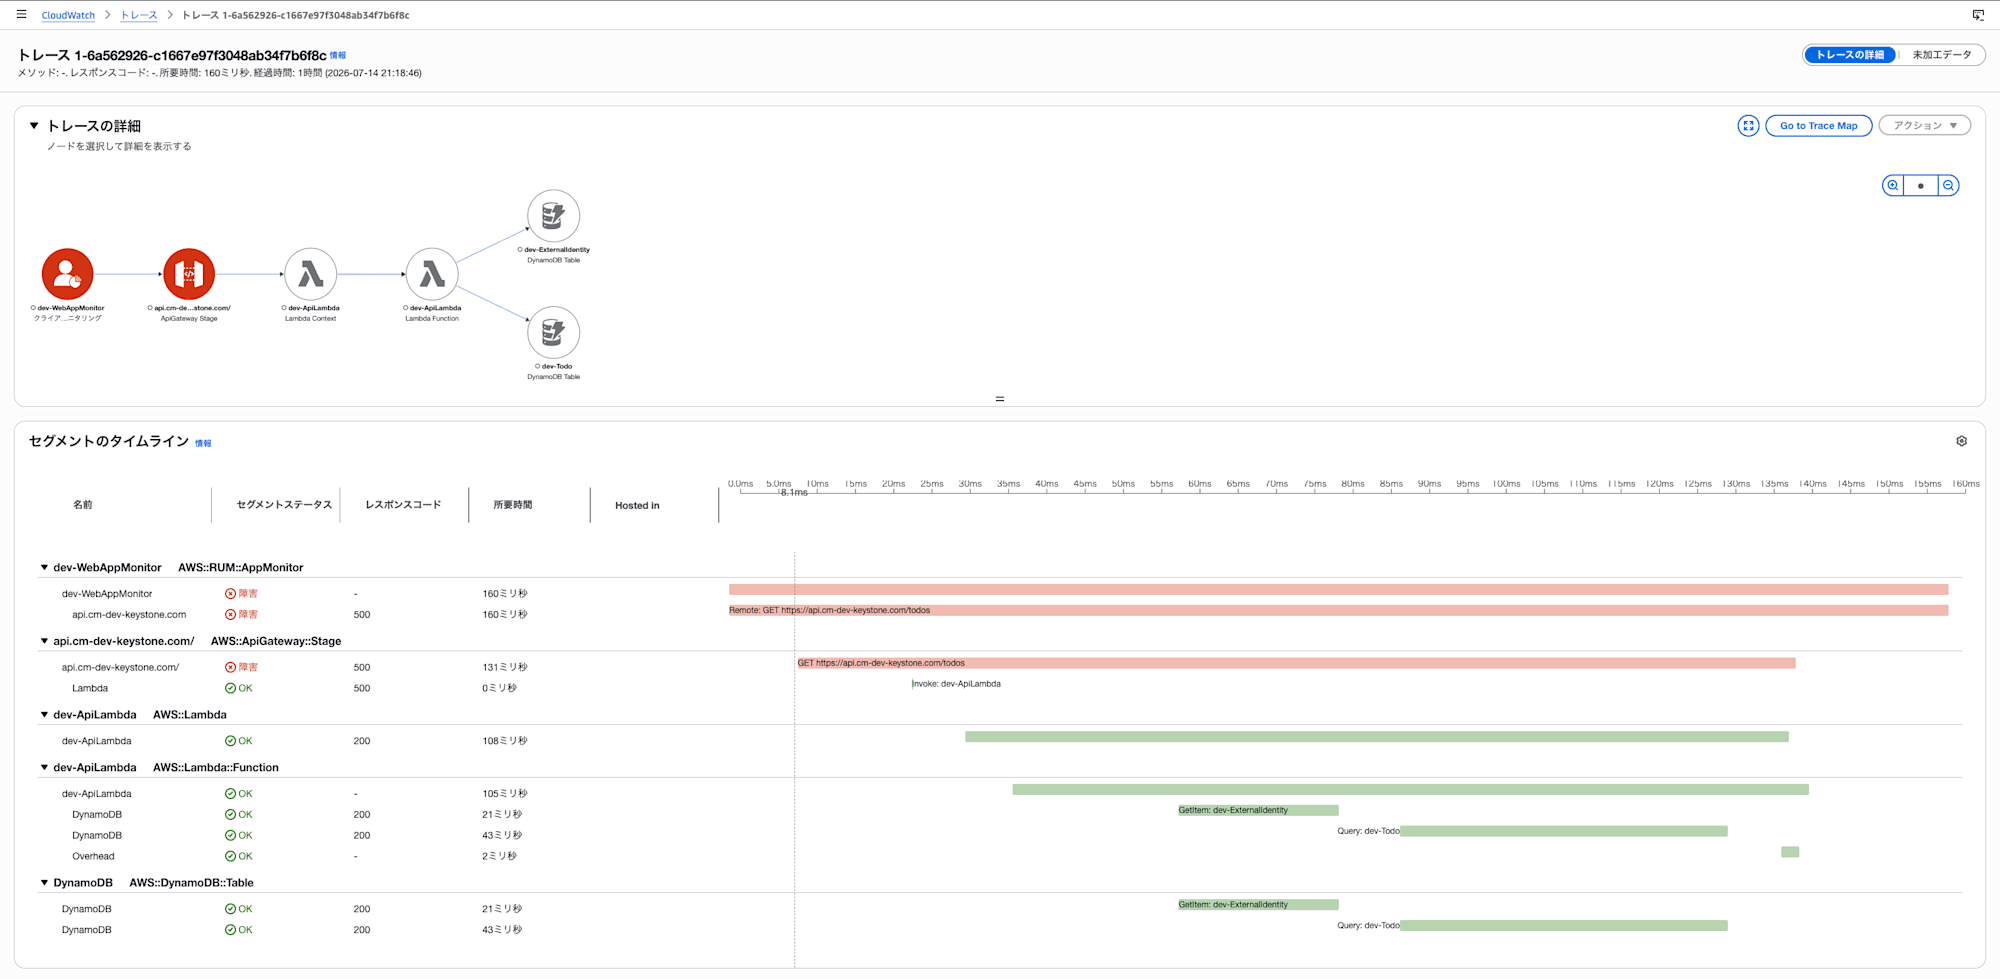Open the アクション dropdown

1925,126
